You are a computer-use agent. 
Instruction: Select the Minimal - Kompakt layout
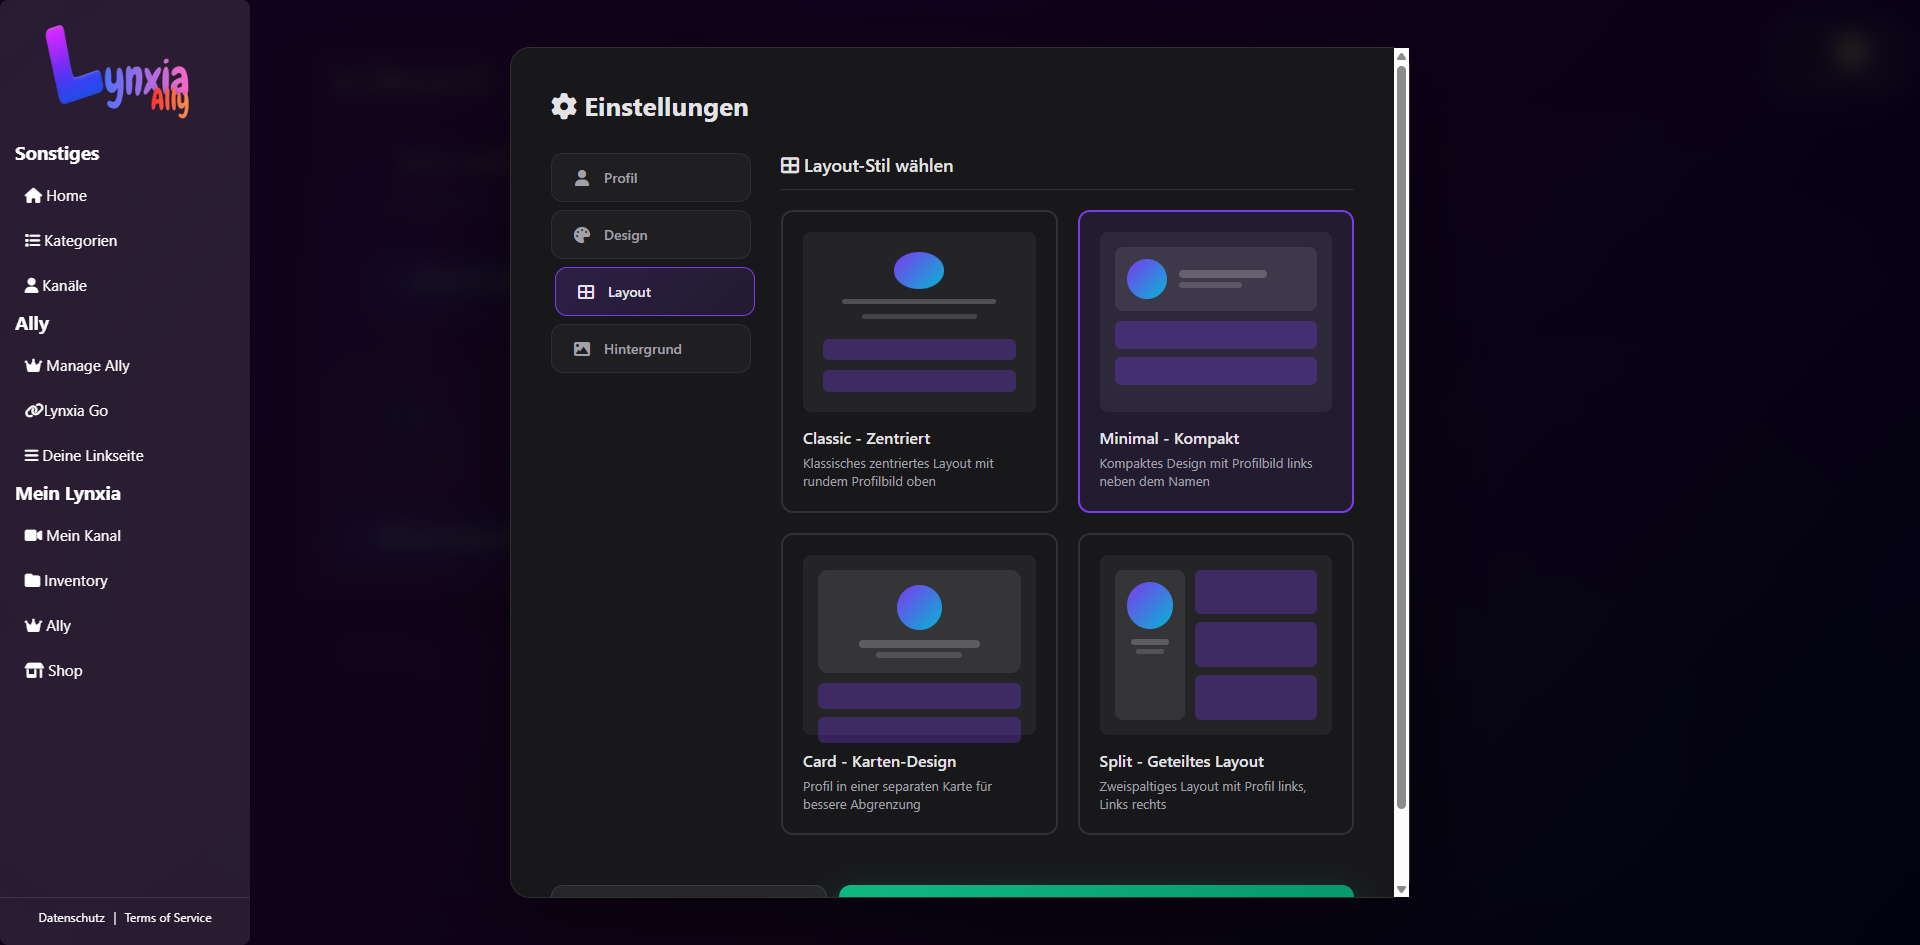pos(1215,361)
